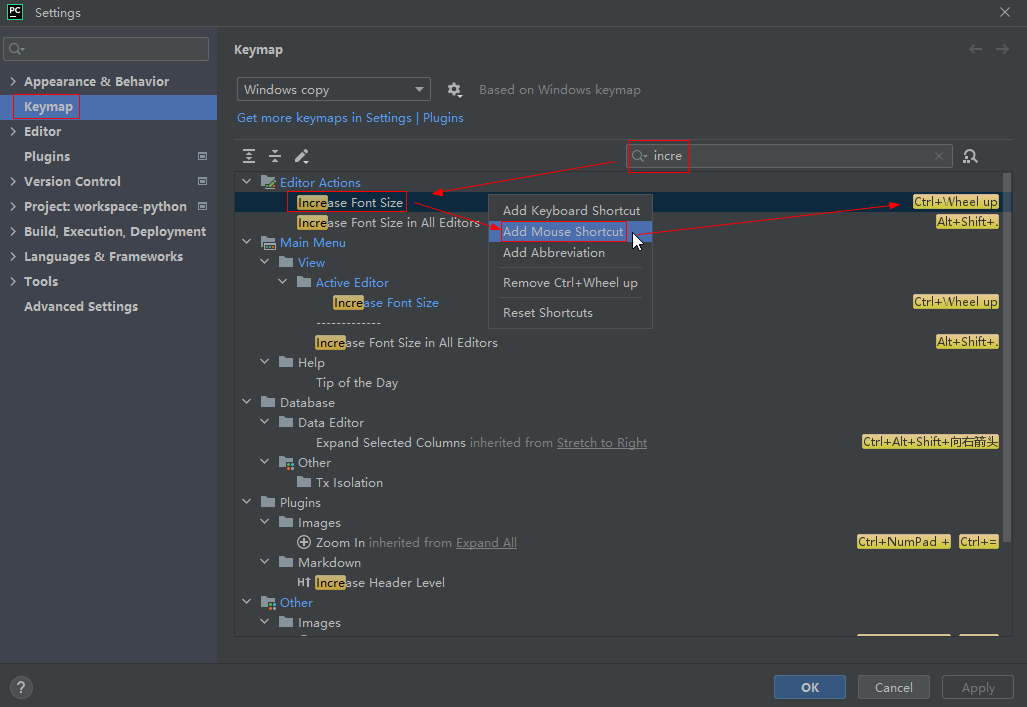The image size is (1027, 707).
Task: Click the keymap filter field with 'incre'
Action: [789, 156]
